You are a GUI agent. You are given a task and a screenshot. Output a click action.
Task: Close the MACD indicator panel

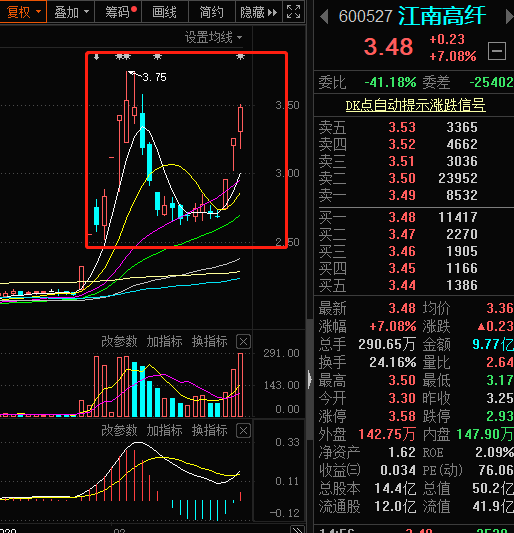click(243, 431)
